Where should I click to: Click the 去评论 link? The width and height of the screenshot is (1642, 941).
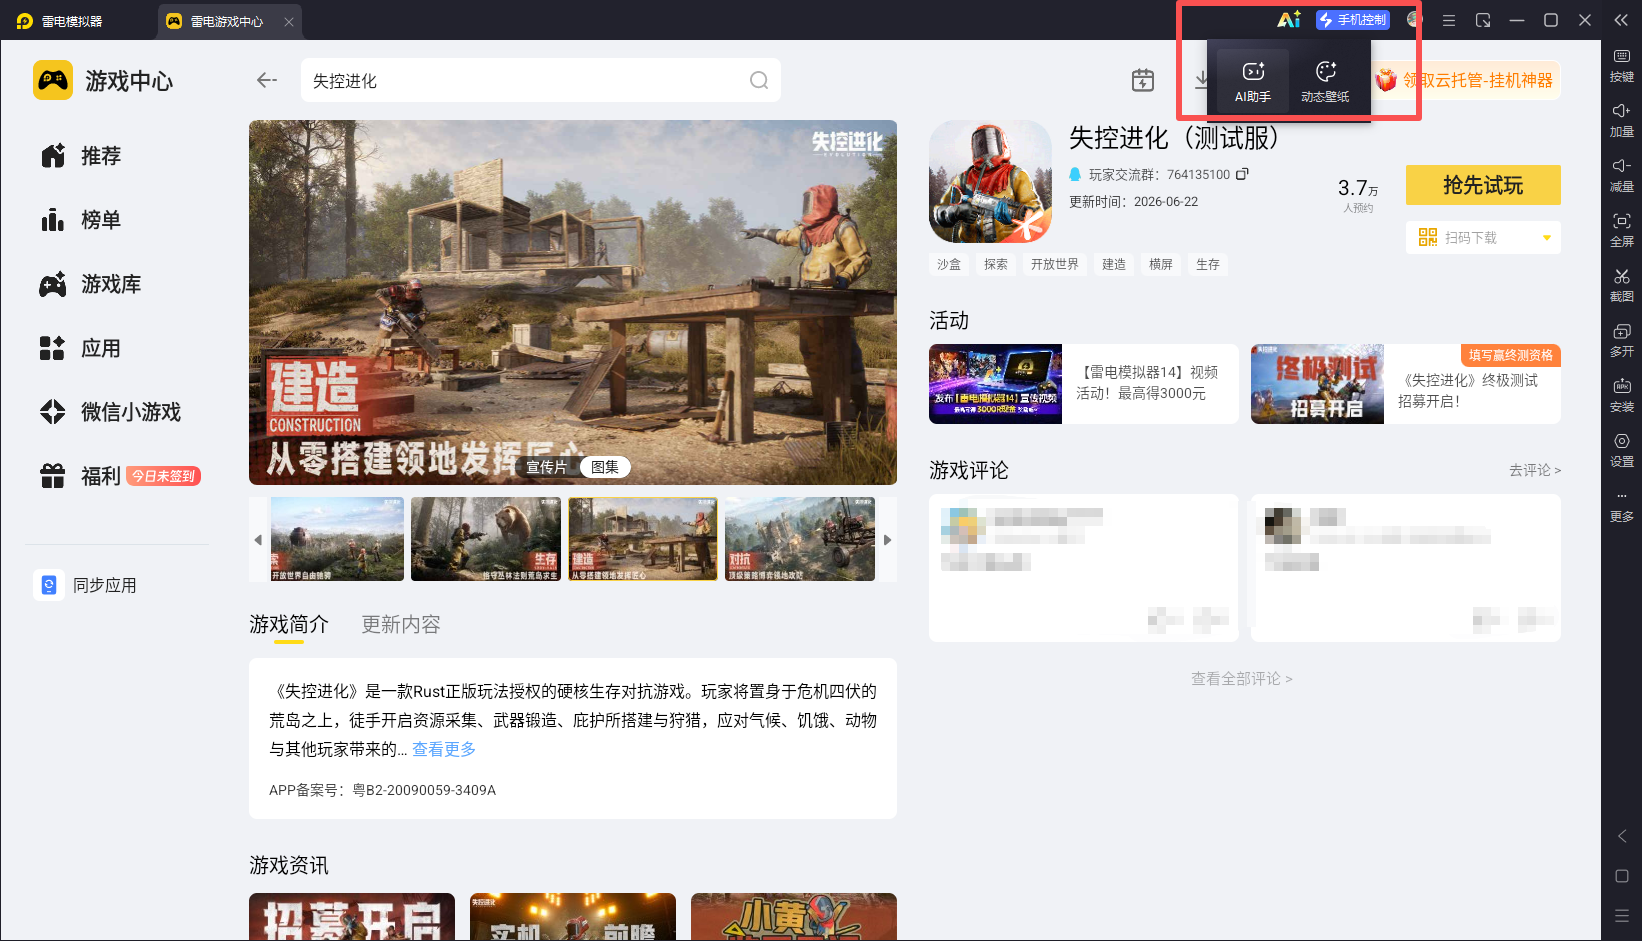tap(1535, 470)
